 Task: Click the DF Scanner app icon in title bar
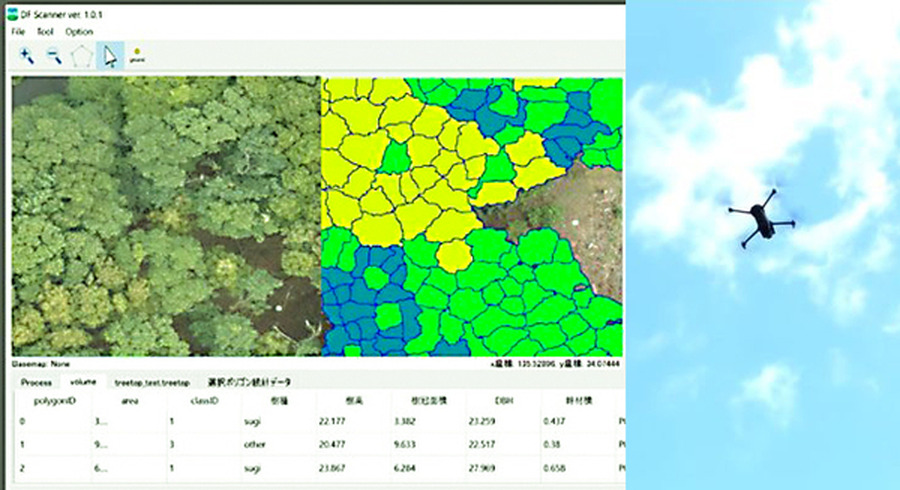pos(12,14)
